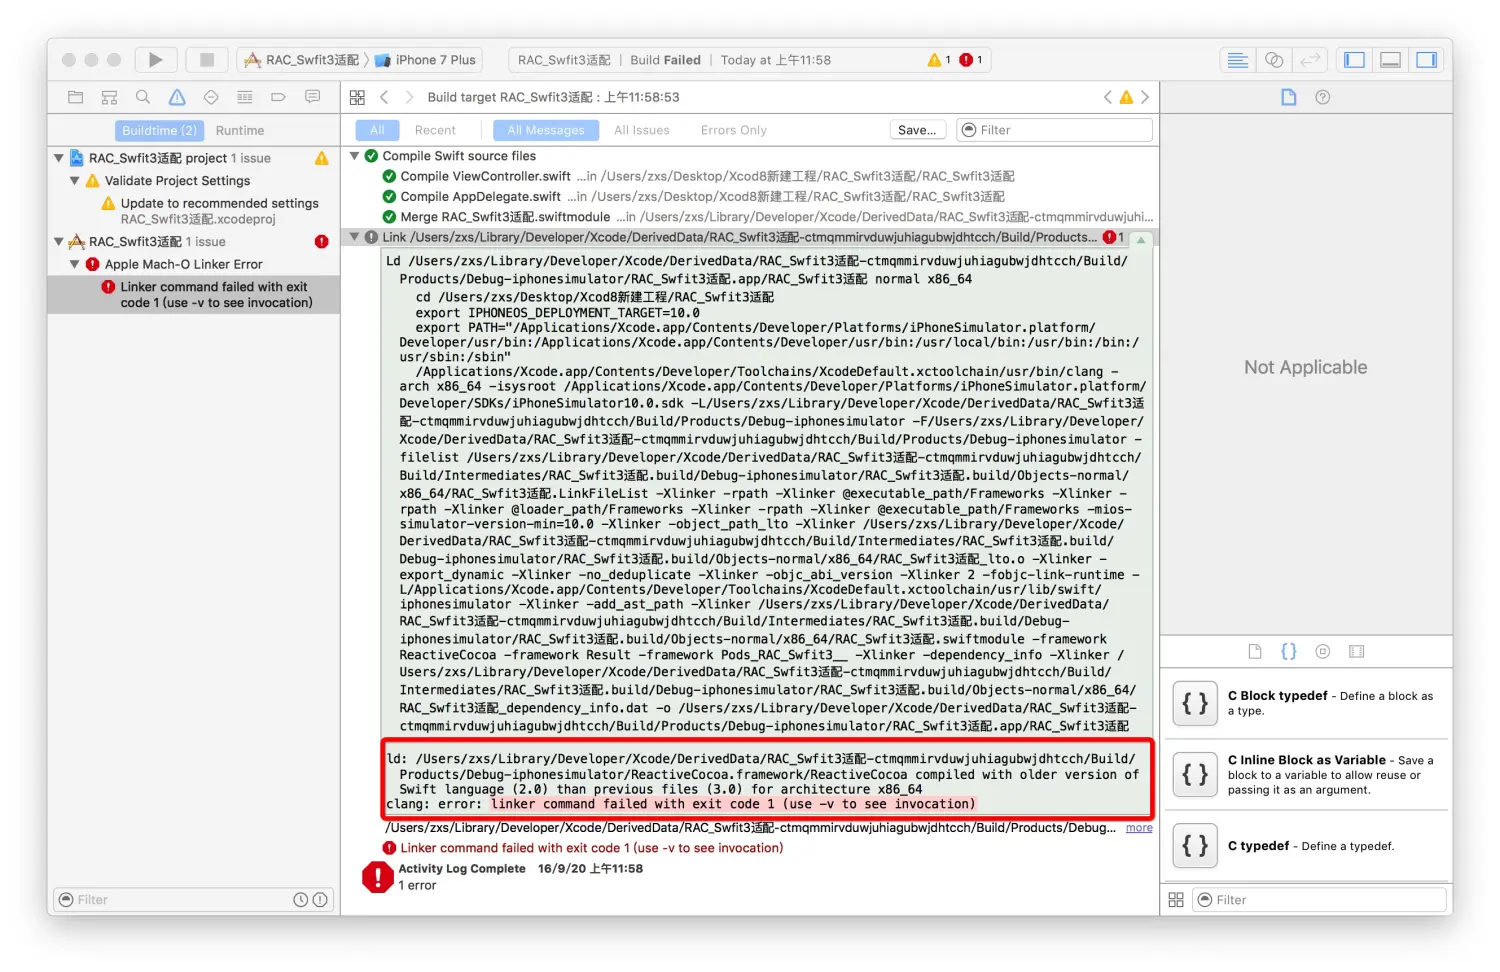1500x972 pixels.
Task: Open File Template library
Action: pos(1255,652)
